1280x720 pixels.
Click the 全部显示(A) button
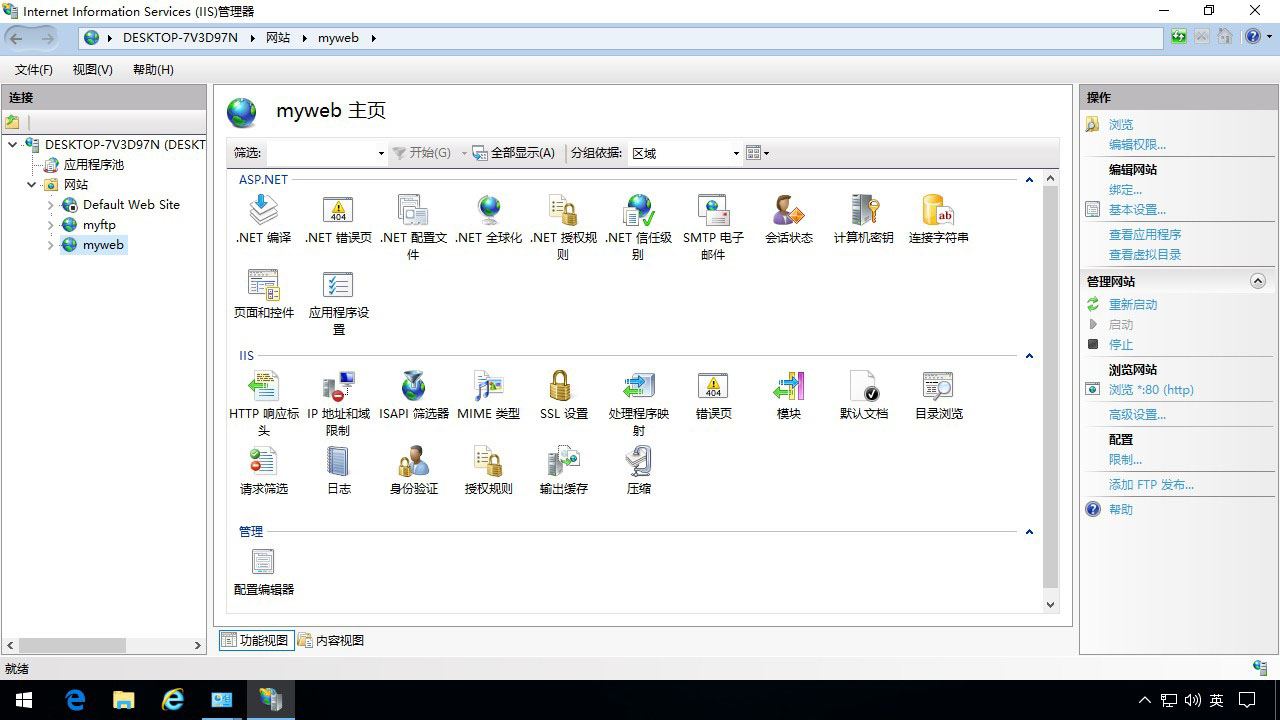(514, 153)
